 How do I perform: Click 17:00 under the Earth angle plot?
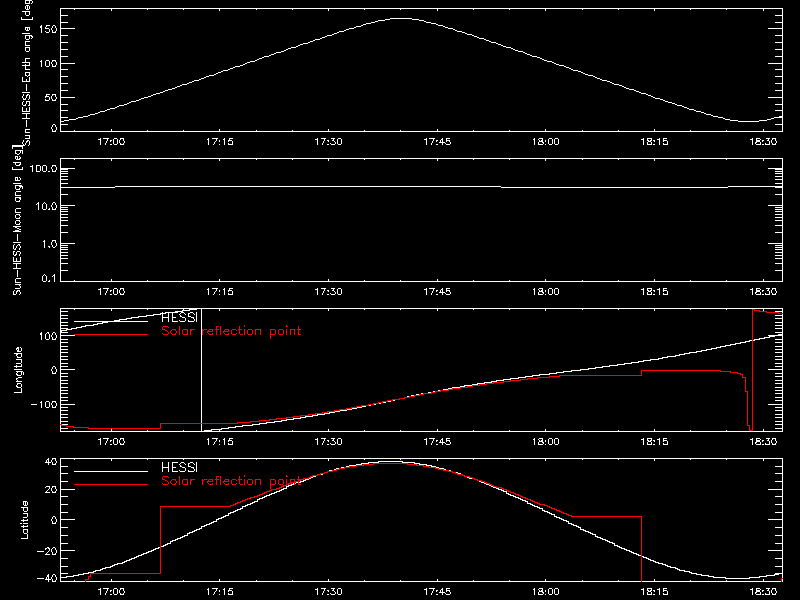point(111,141)
